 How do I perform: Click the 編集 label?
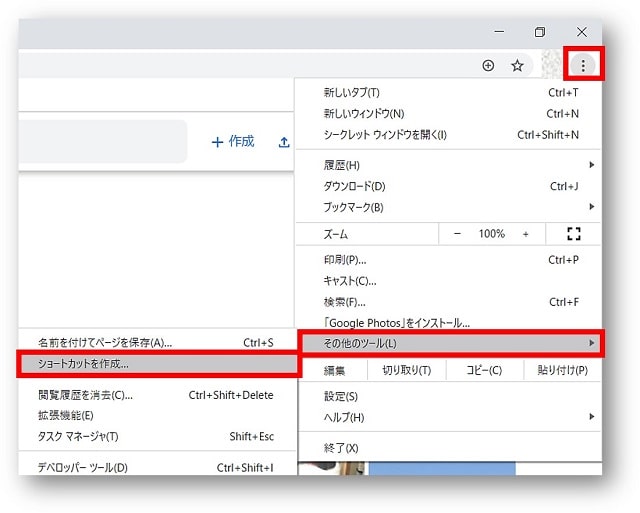point(334,371)
